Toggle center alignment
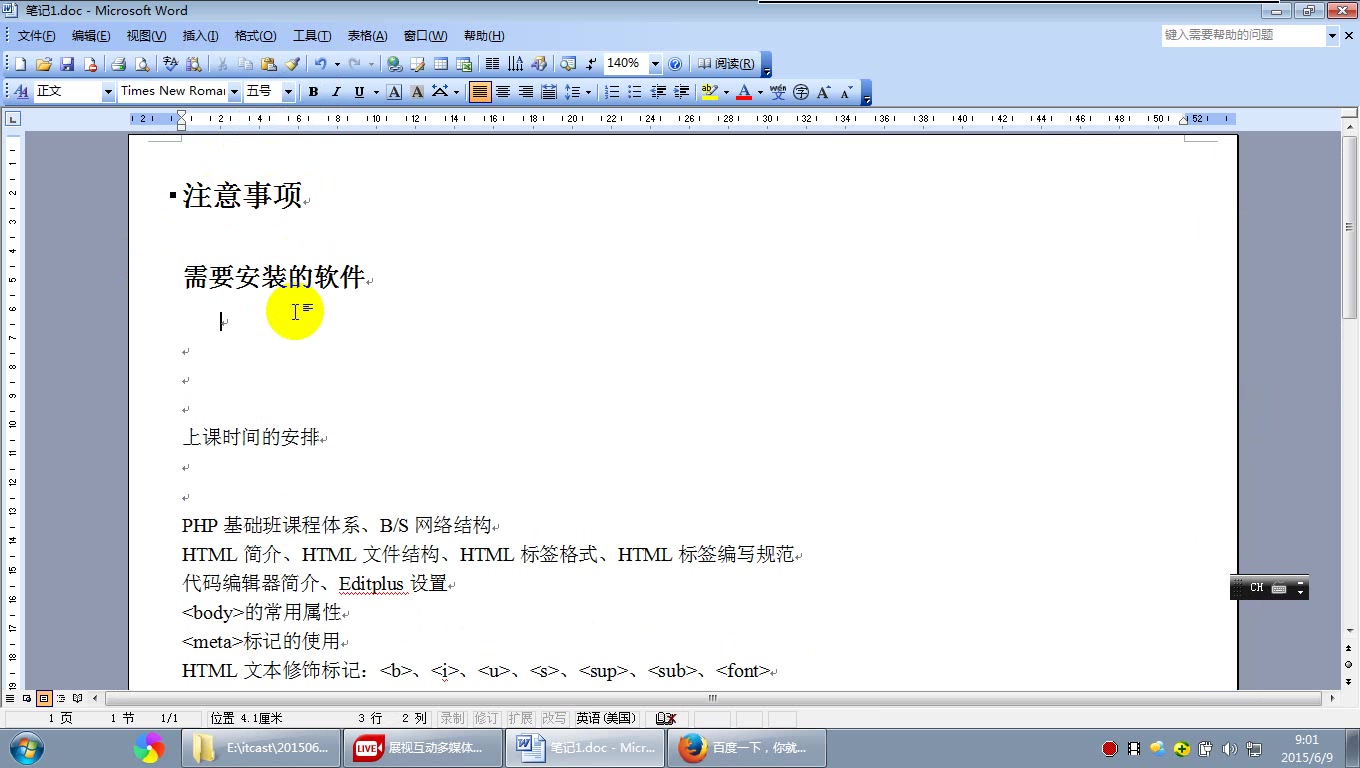This screenshot has height=768, width=1360. click(503, 92)
